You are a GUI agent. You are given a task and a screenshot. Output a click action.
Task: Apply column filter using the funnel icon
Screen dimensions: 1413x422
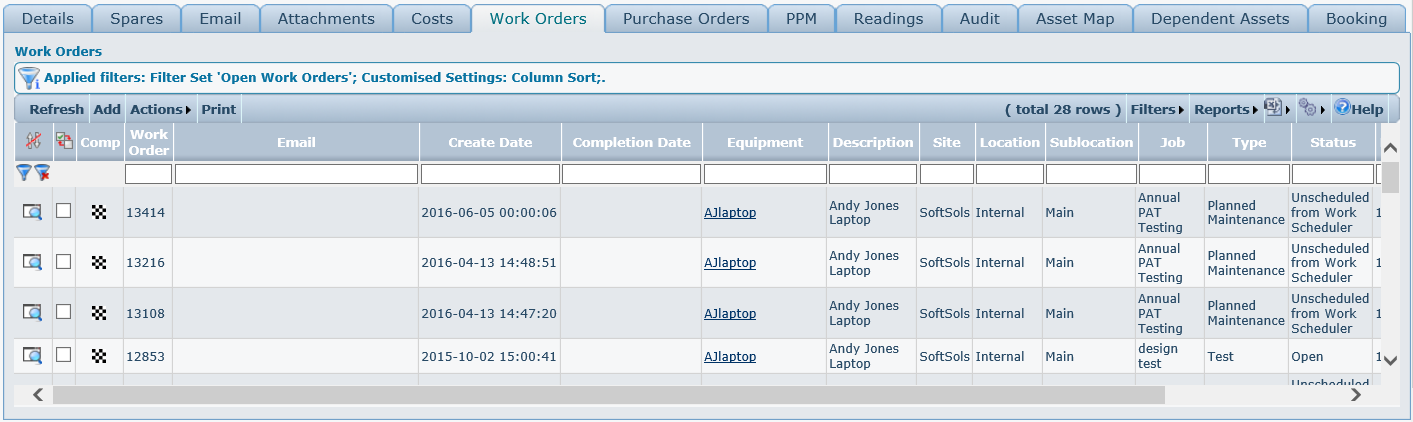[24, 173]
